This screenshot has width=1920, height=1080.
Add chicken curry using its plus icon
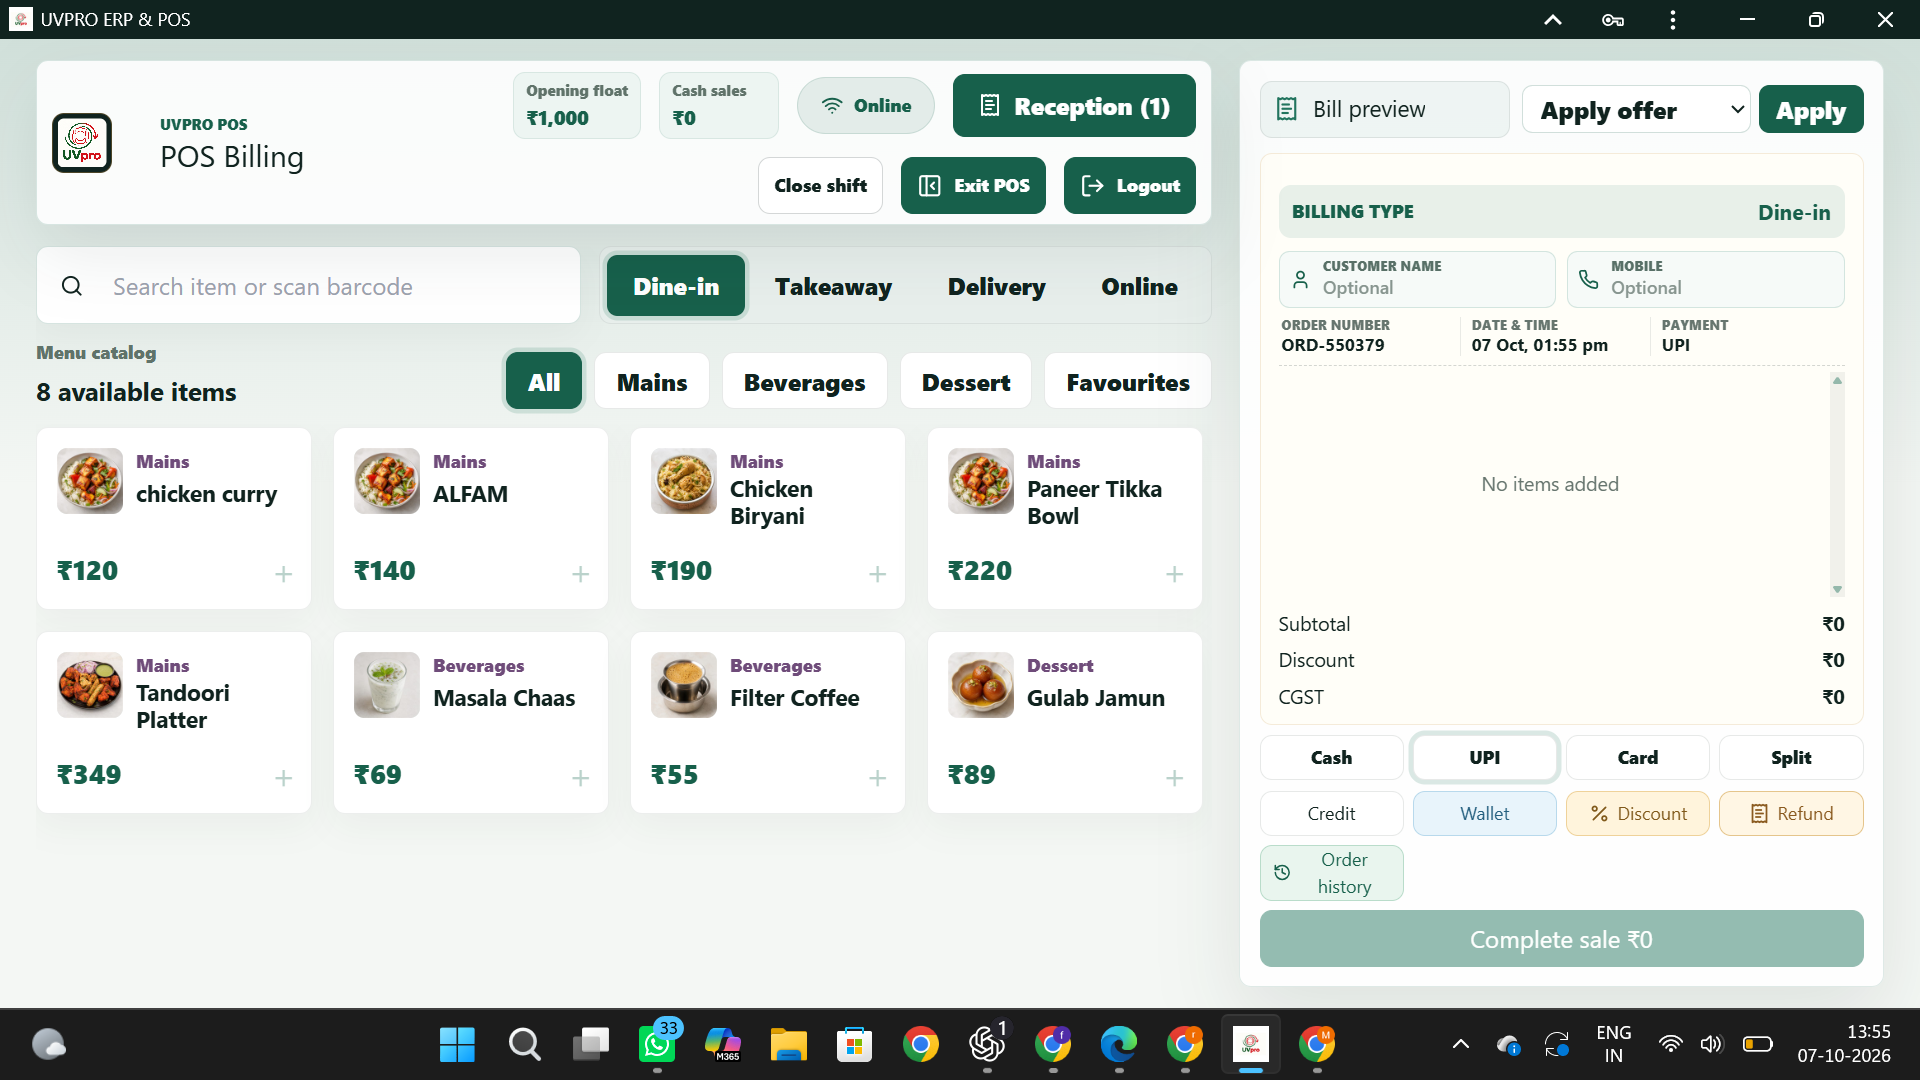[x=283, y=574]
